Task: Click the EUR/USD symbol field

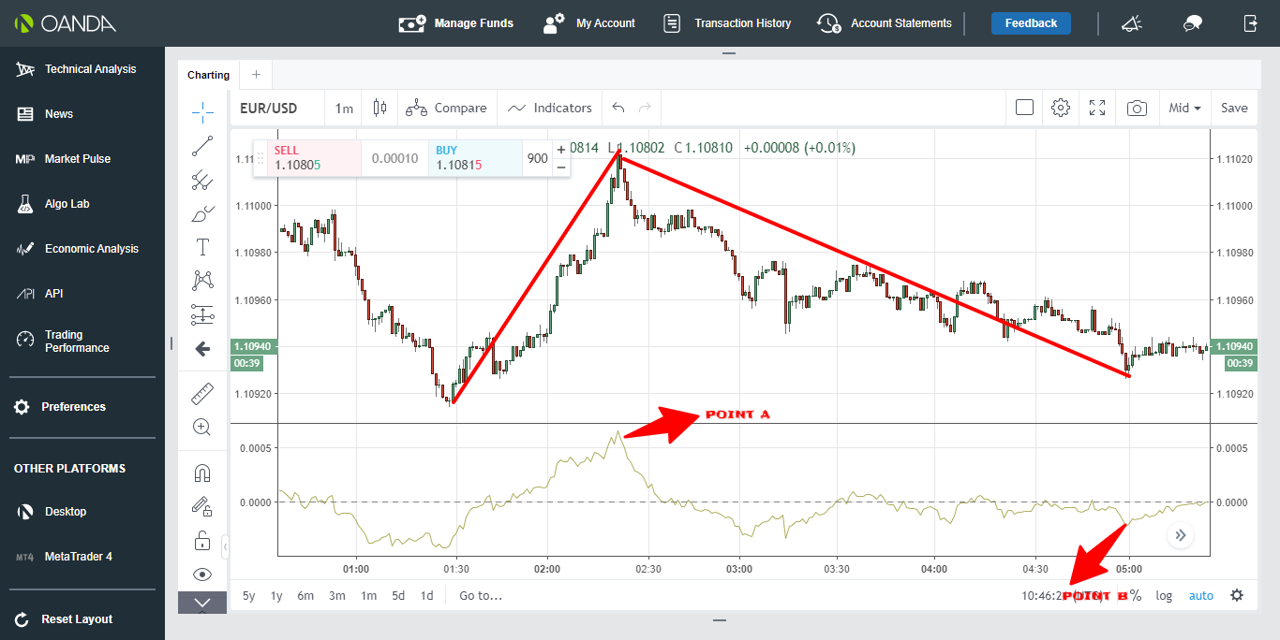Action: [x=269, y=108]
